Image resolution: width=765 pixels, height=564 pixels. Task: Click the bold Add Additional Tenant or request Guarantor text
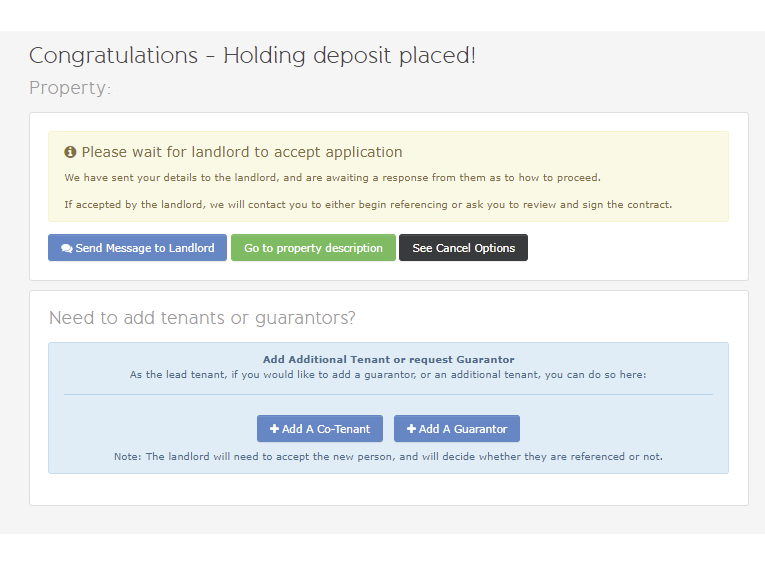coord(388,360)
